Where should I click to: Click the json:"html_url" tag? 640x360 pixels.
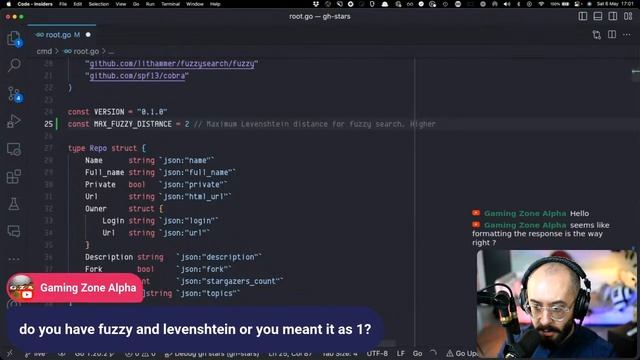195,197
